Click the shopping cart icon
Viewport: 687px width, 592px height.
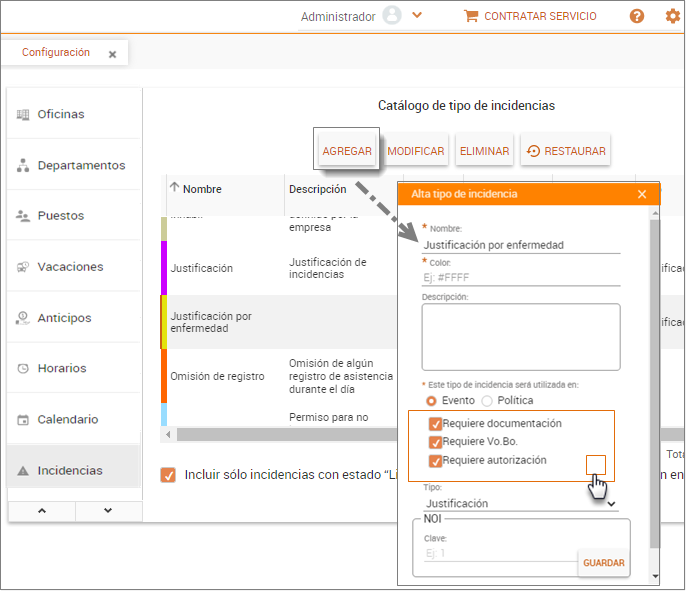(471, 16)
